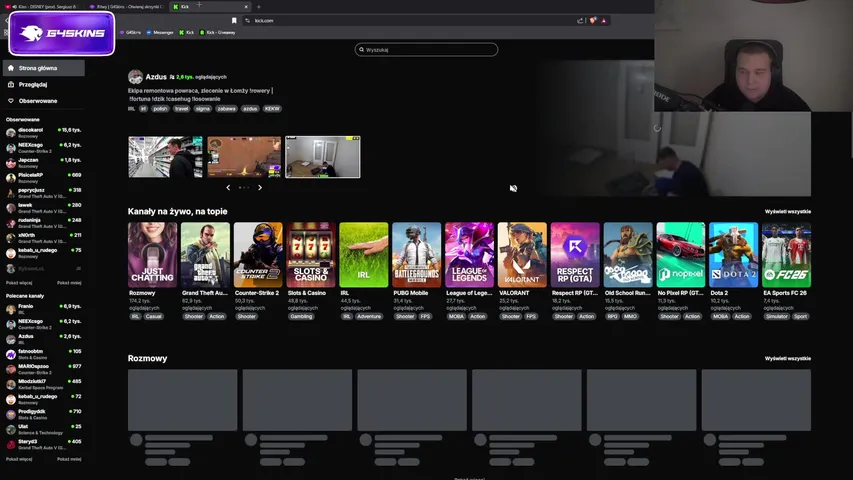This screenshot has width=853, height=480.
Task: Open followed channel paprycjusz
Action: pyautogui.click(x=44, y=193)
